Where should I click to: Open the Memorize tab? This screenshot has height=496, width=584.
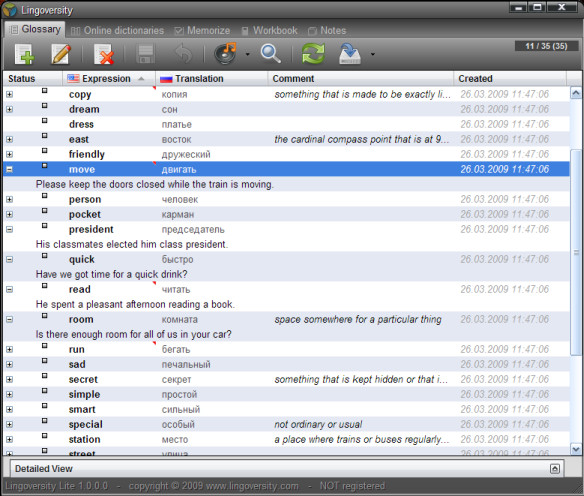(203, 31)
